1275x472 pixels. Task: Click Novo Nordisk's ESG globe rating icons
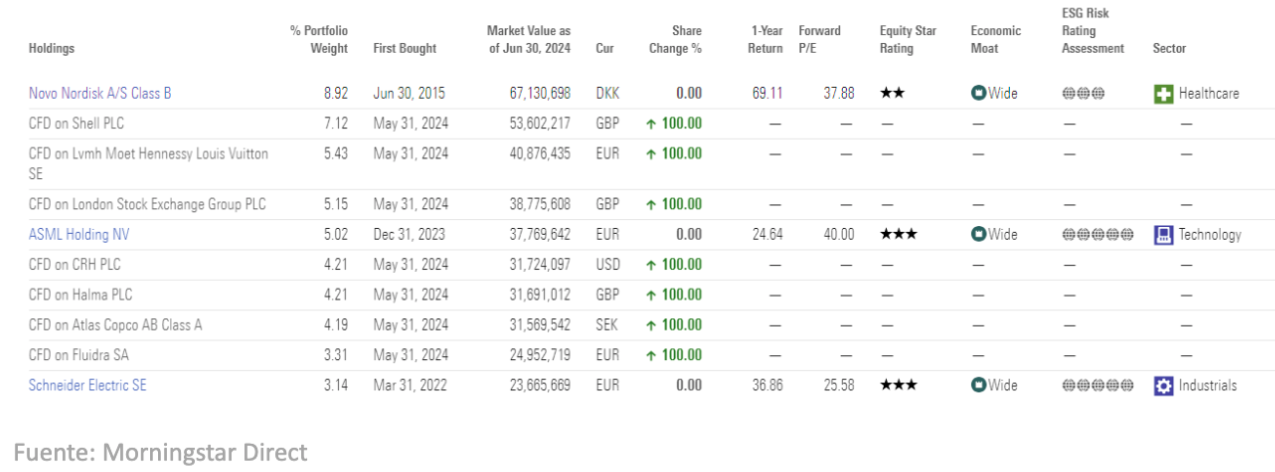tap(1083, 94)
